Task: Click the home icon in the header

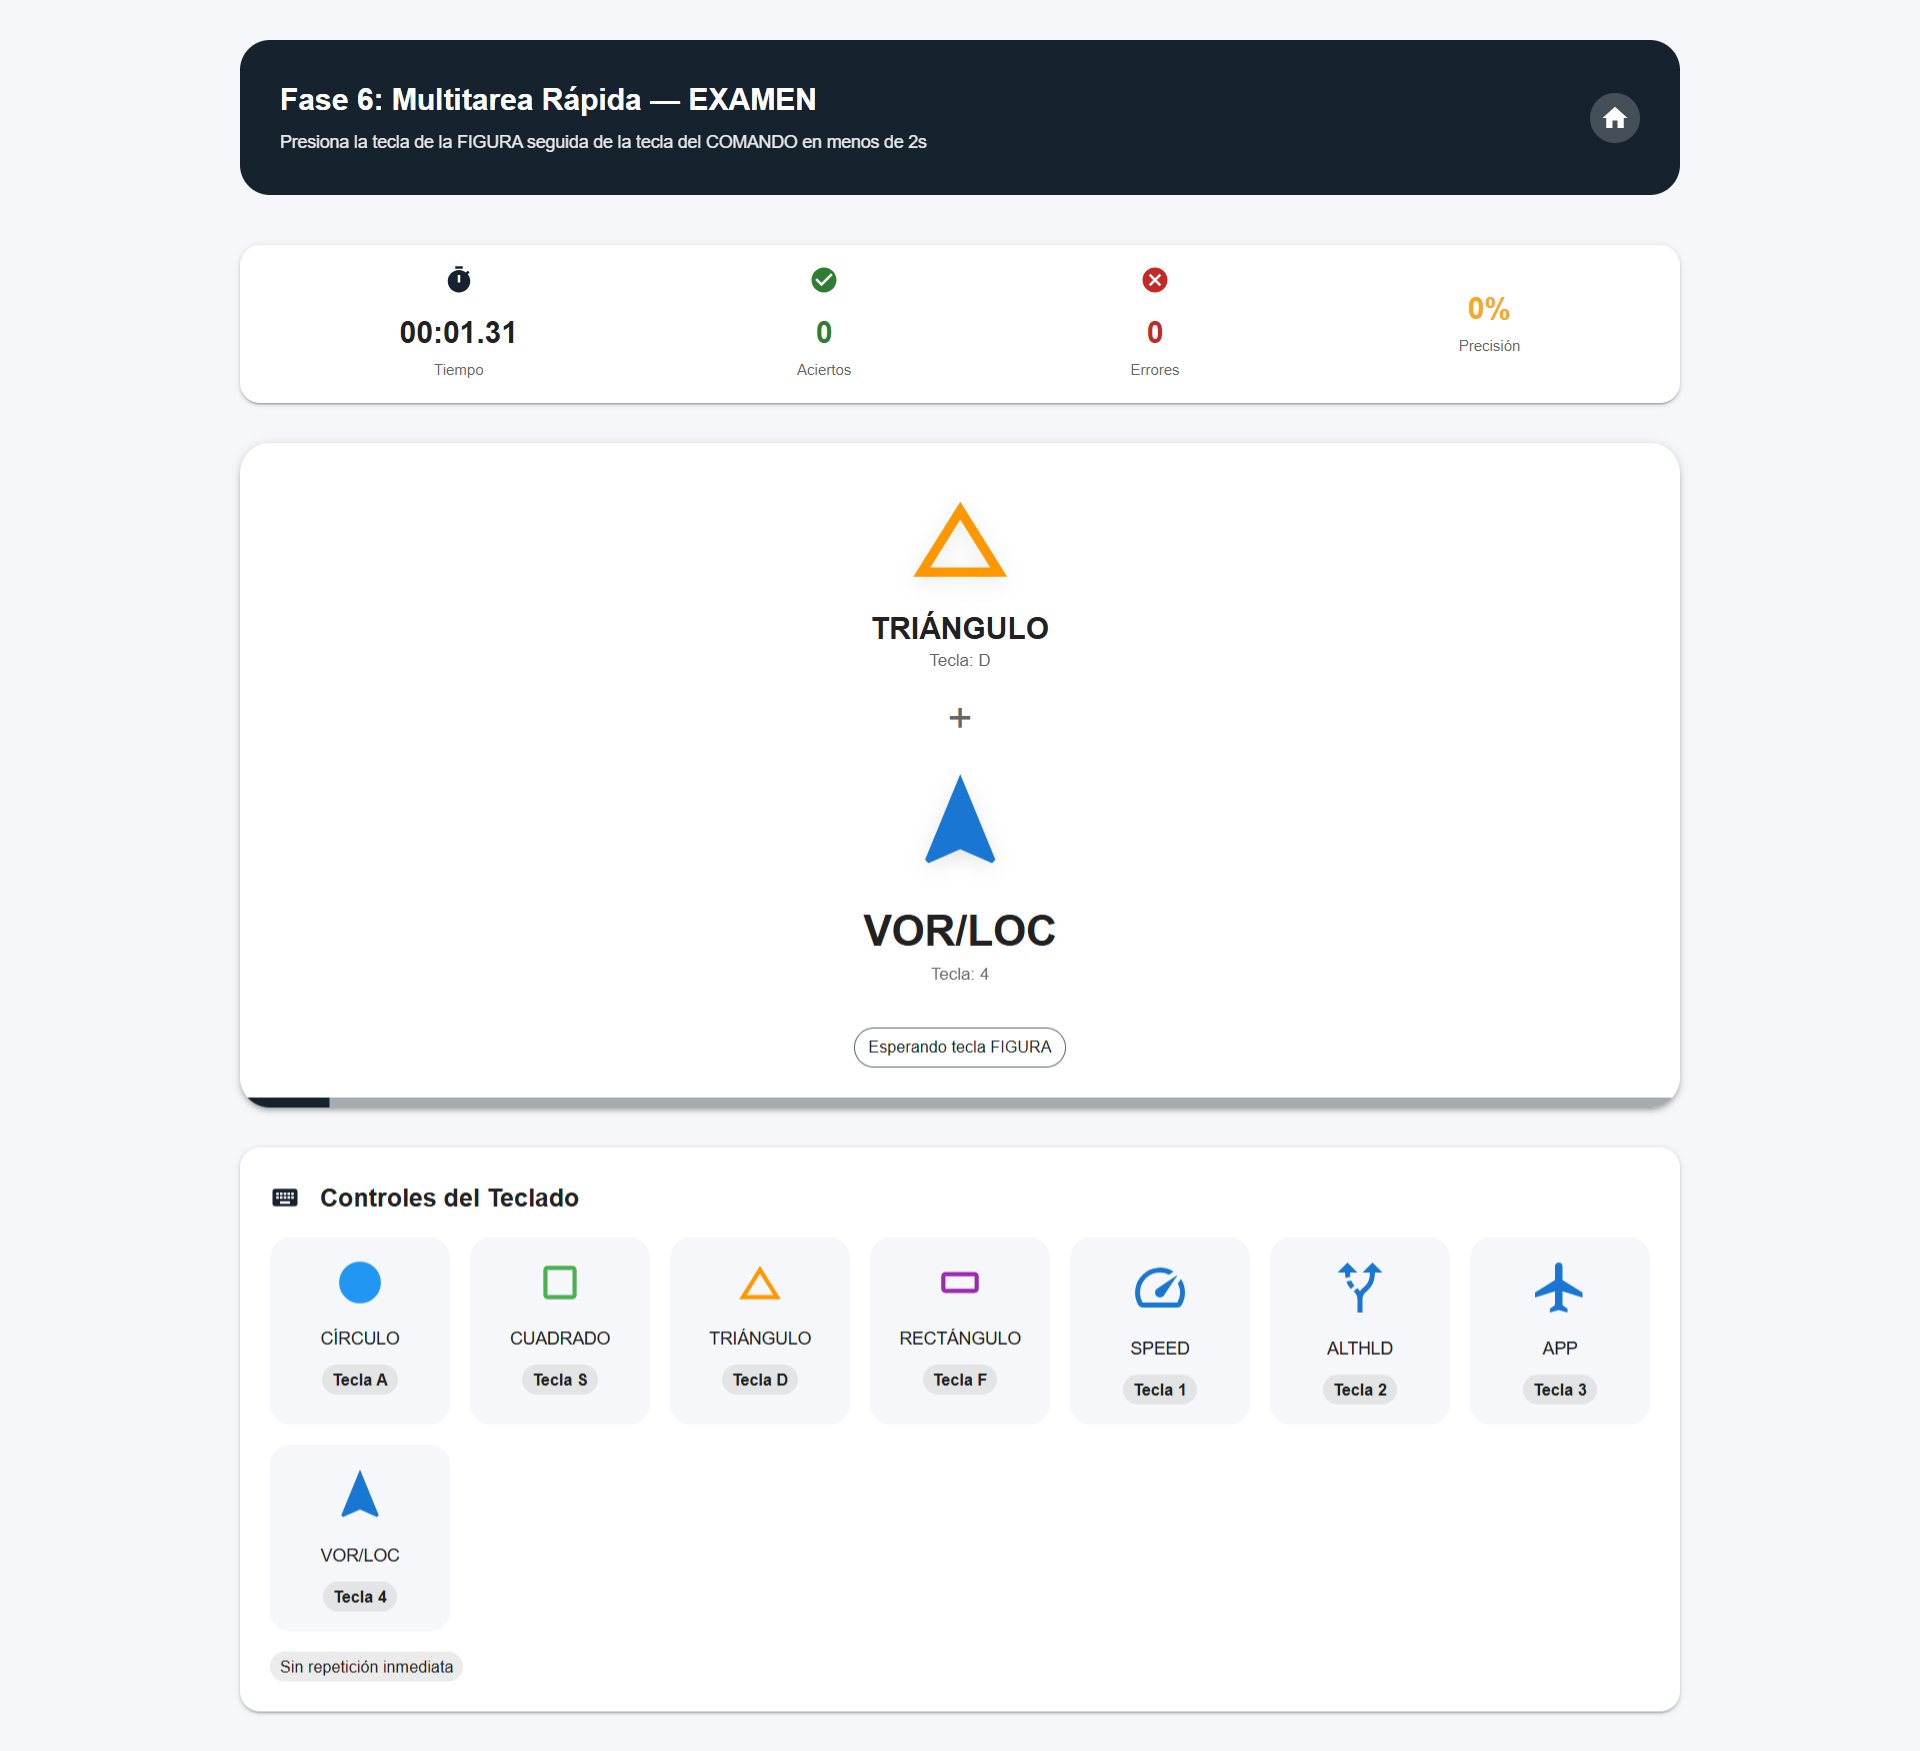Action: coord(1613,117)
